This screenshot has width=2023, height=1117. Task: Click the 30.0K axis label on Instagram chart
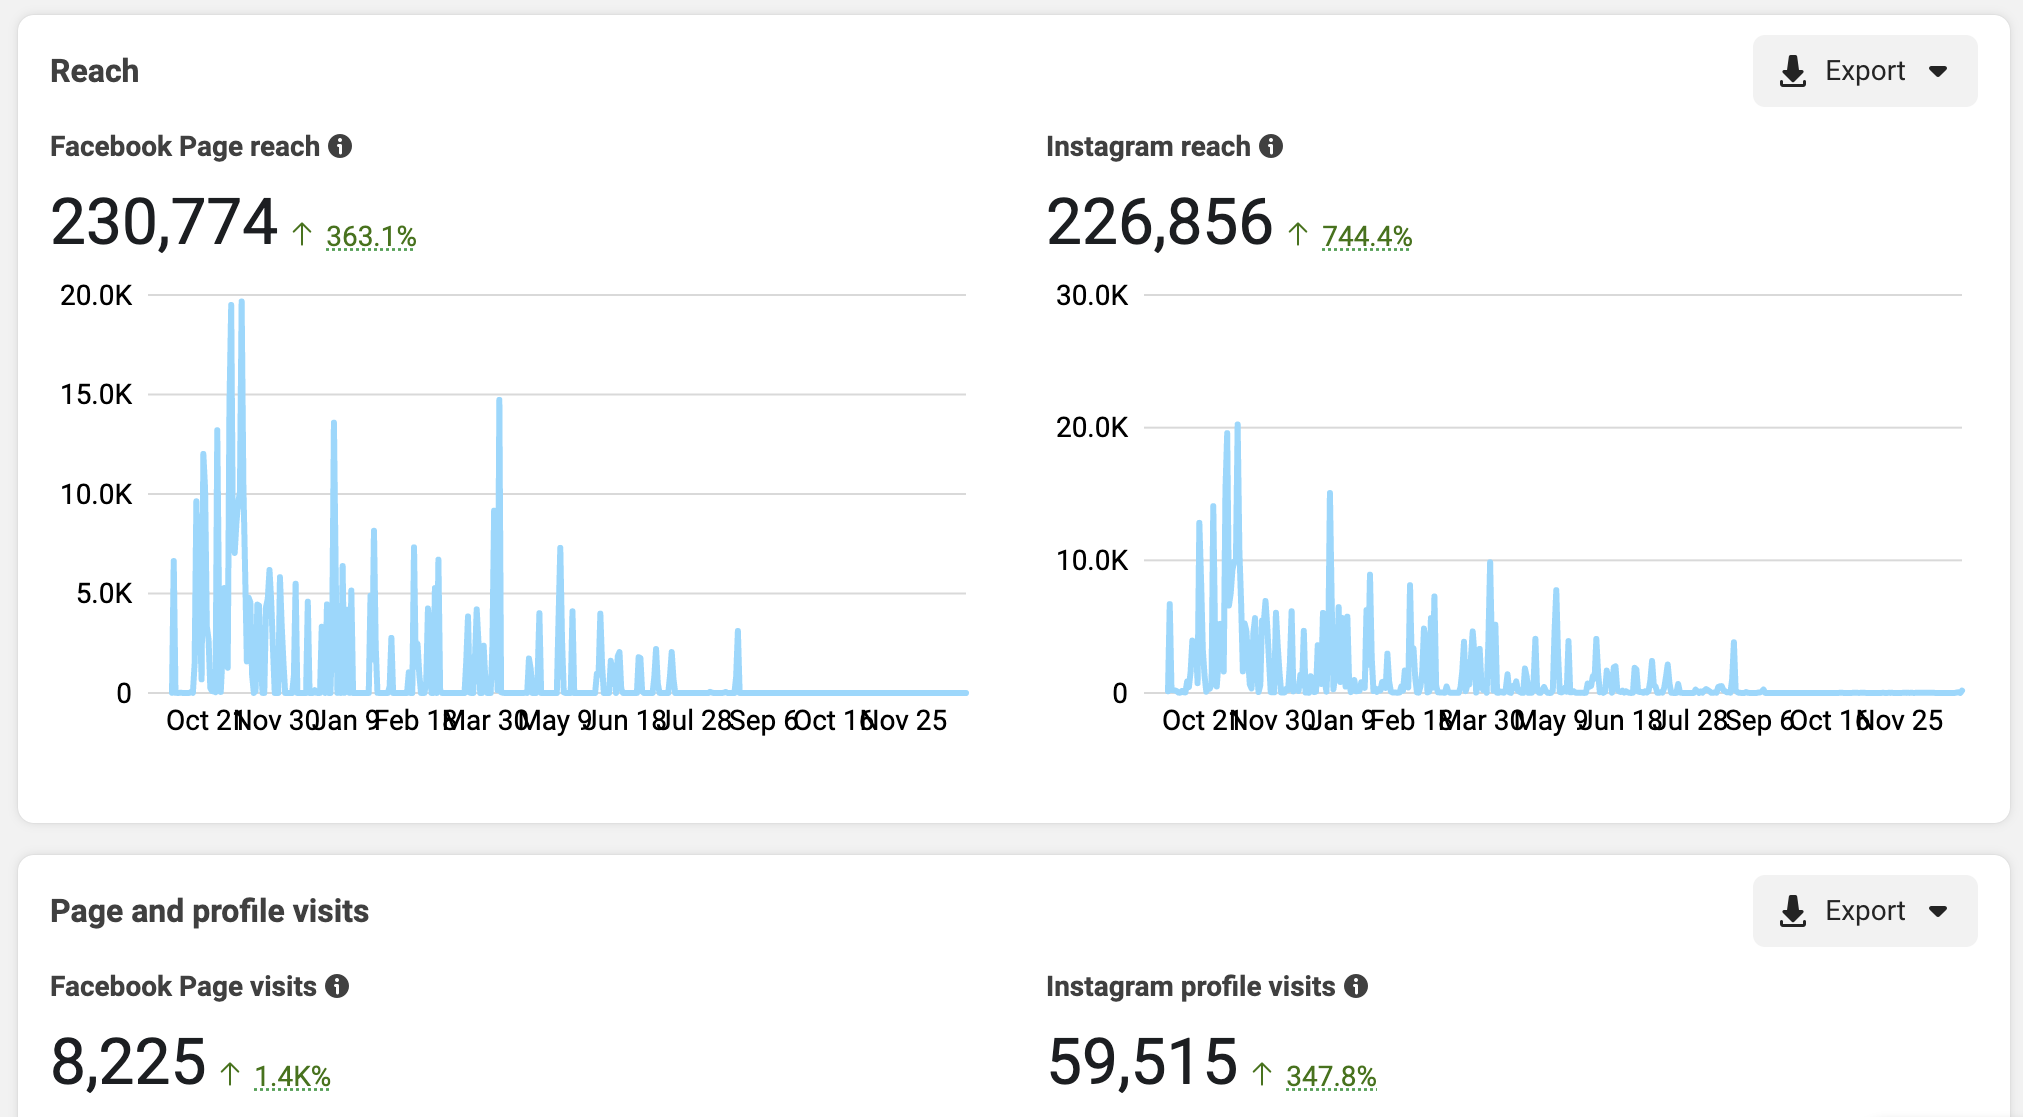coord(1092,295)
